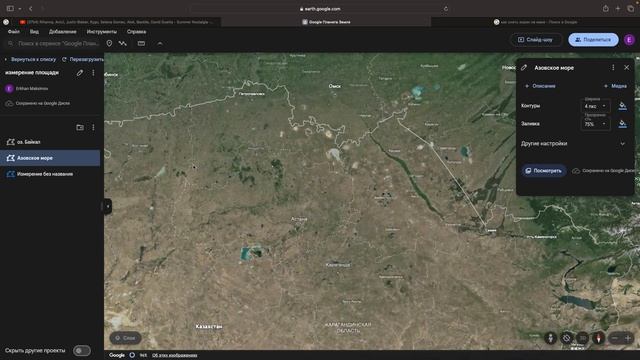The width and height of the screenshot is (640, 360).
Task: Click the new folder icon in sidebar
Action: coord(80,127)
